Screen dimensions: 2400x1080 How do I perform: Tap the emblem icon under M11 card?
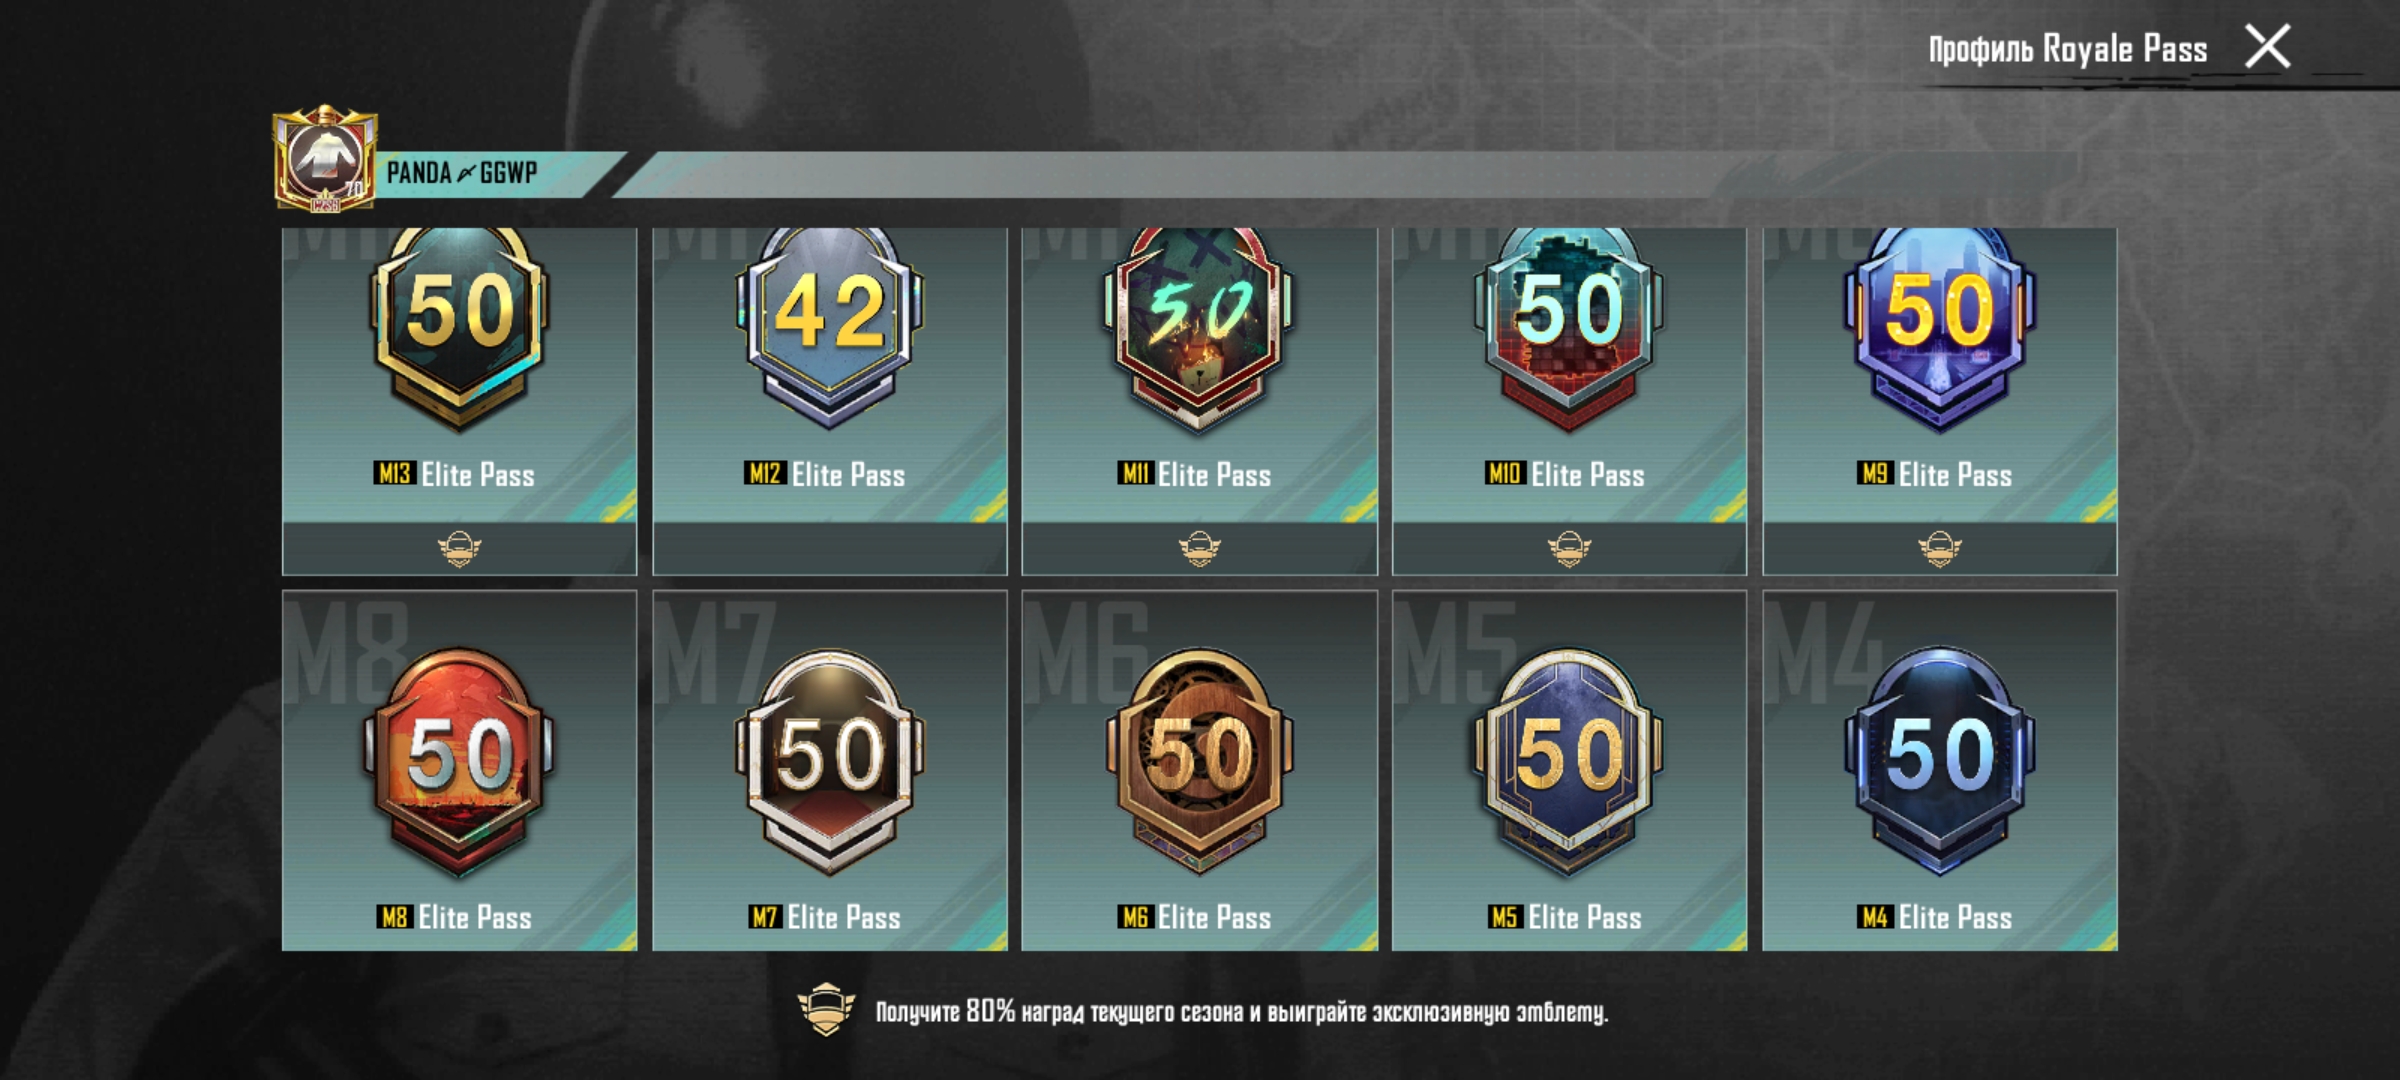click(x=1199, y=548)
